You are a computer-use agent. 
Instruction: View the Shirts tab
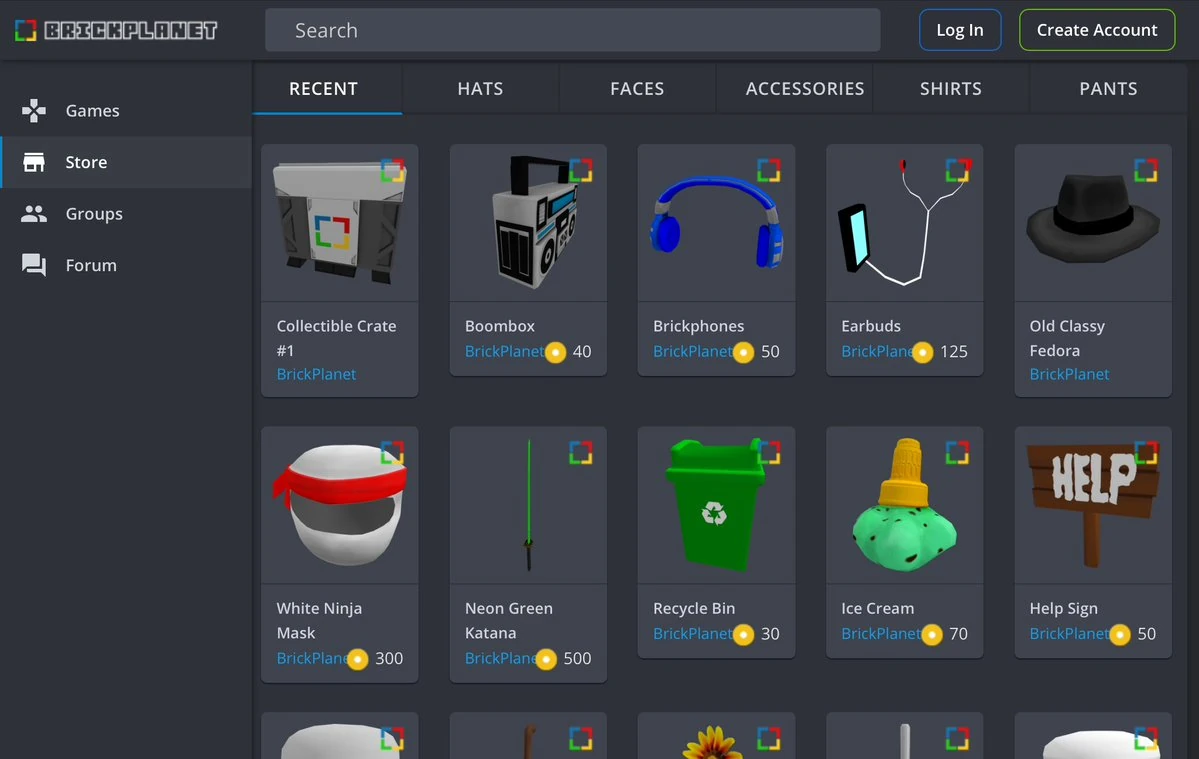(950, 88)
